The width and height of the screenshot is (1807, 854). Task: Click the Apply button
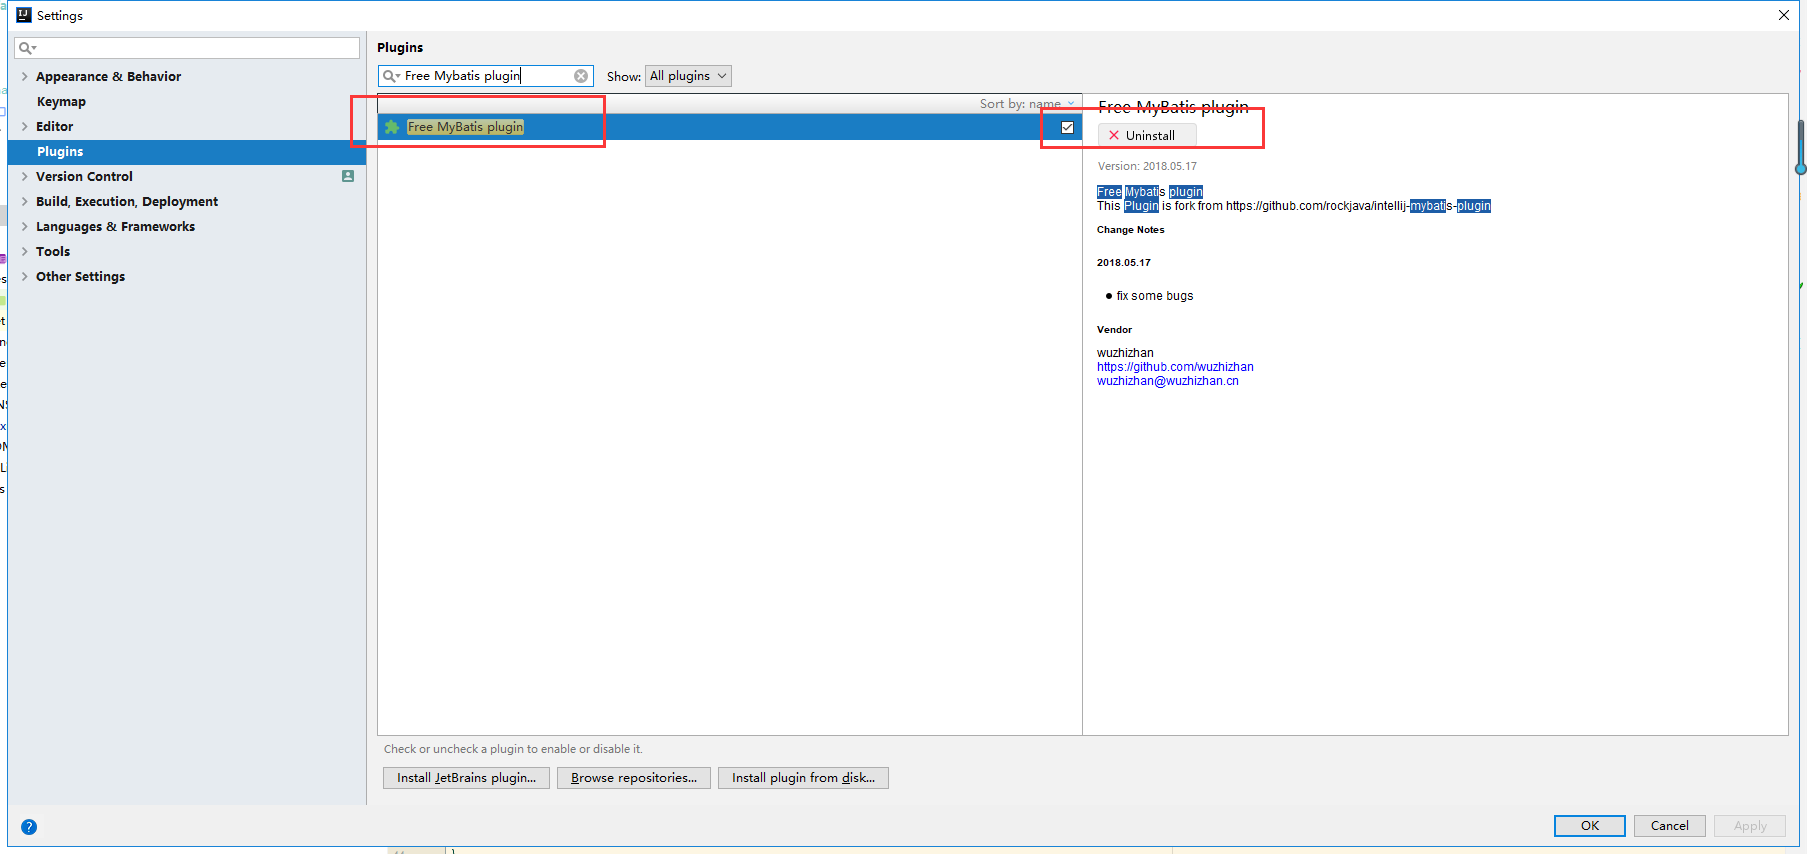pyautogui.click(x=1750, y=825)
